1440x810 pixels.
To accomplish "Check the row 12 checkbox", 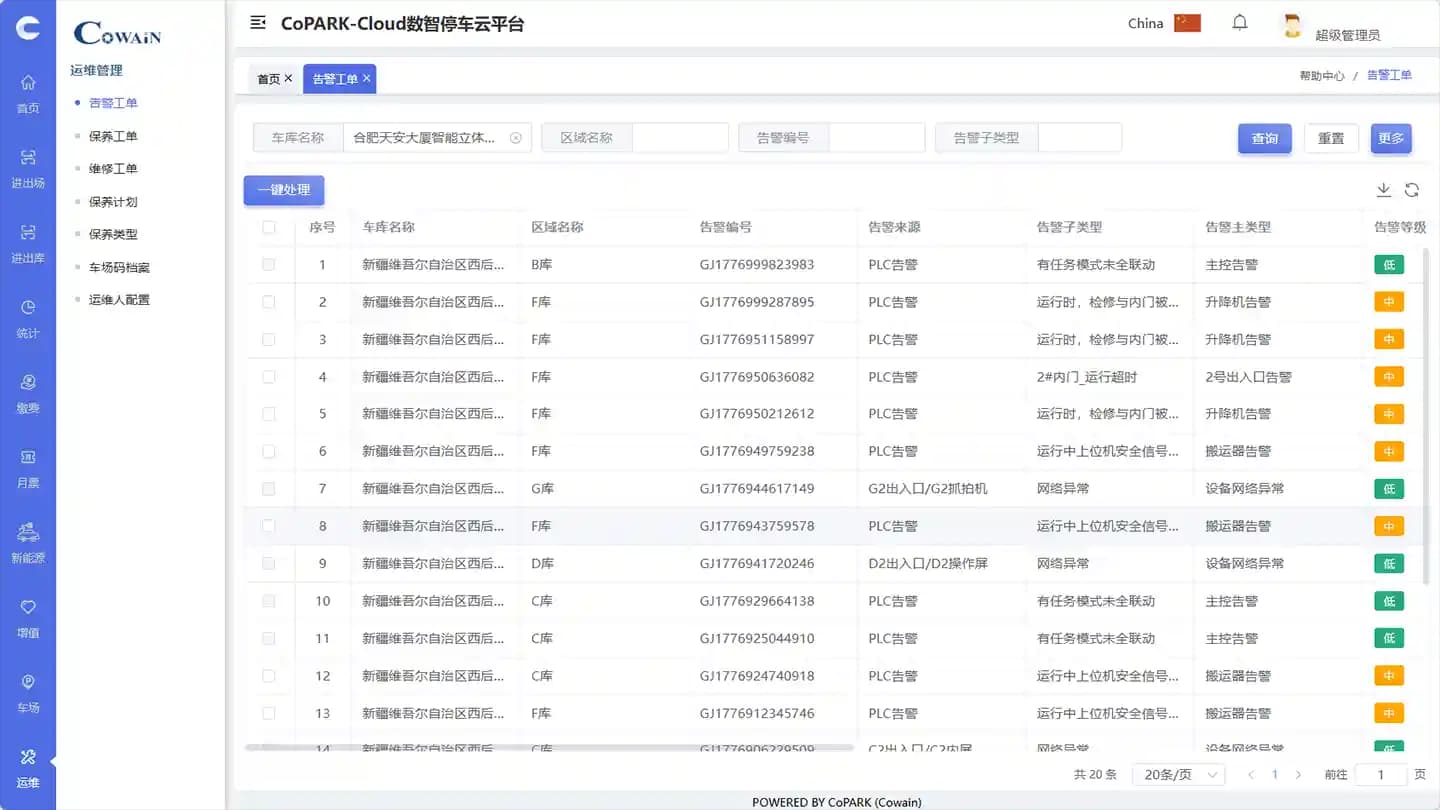I will click(269, 676).
